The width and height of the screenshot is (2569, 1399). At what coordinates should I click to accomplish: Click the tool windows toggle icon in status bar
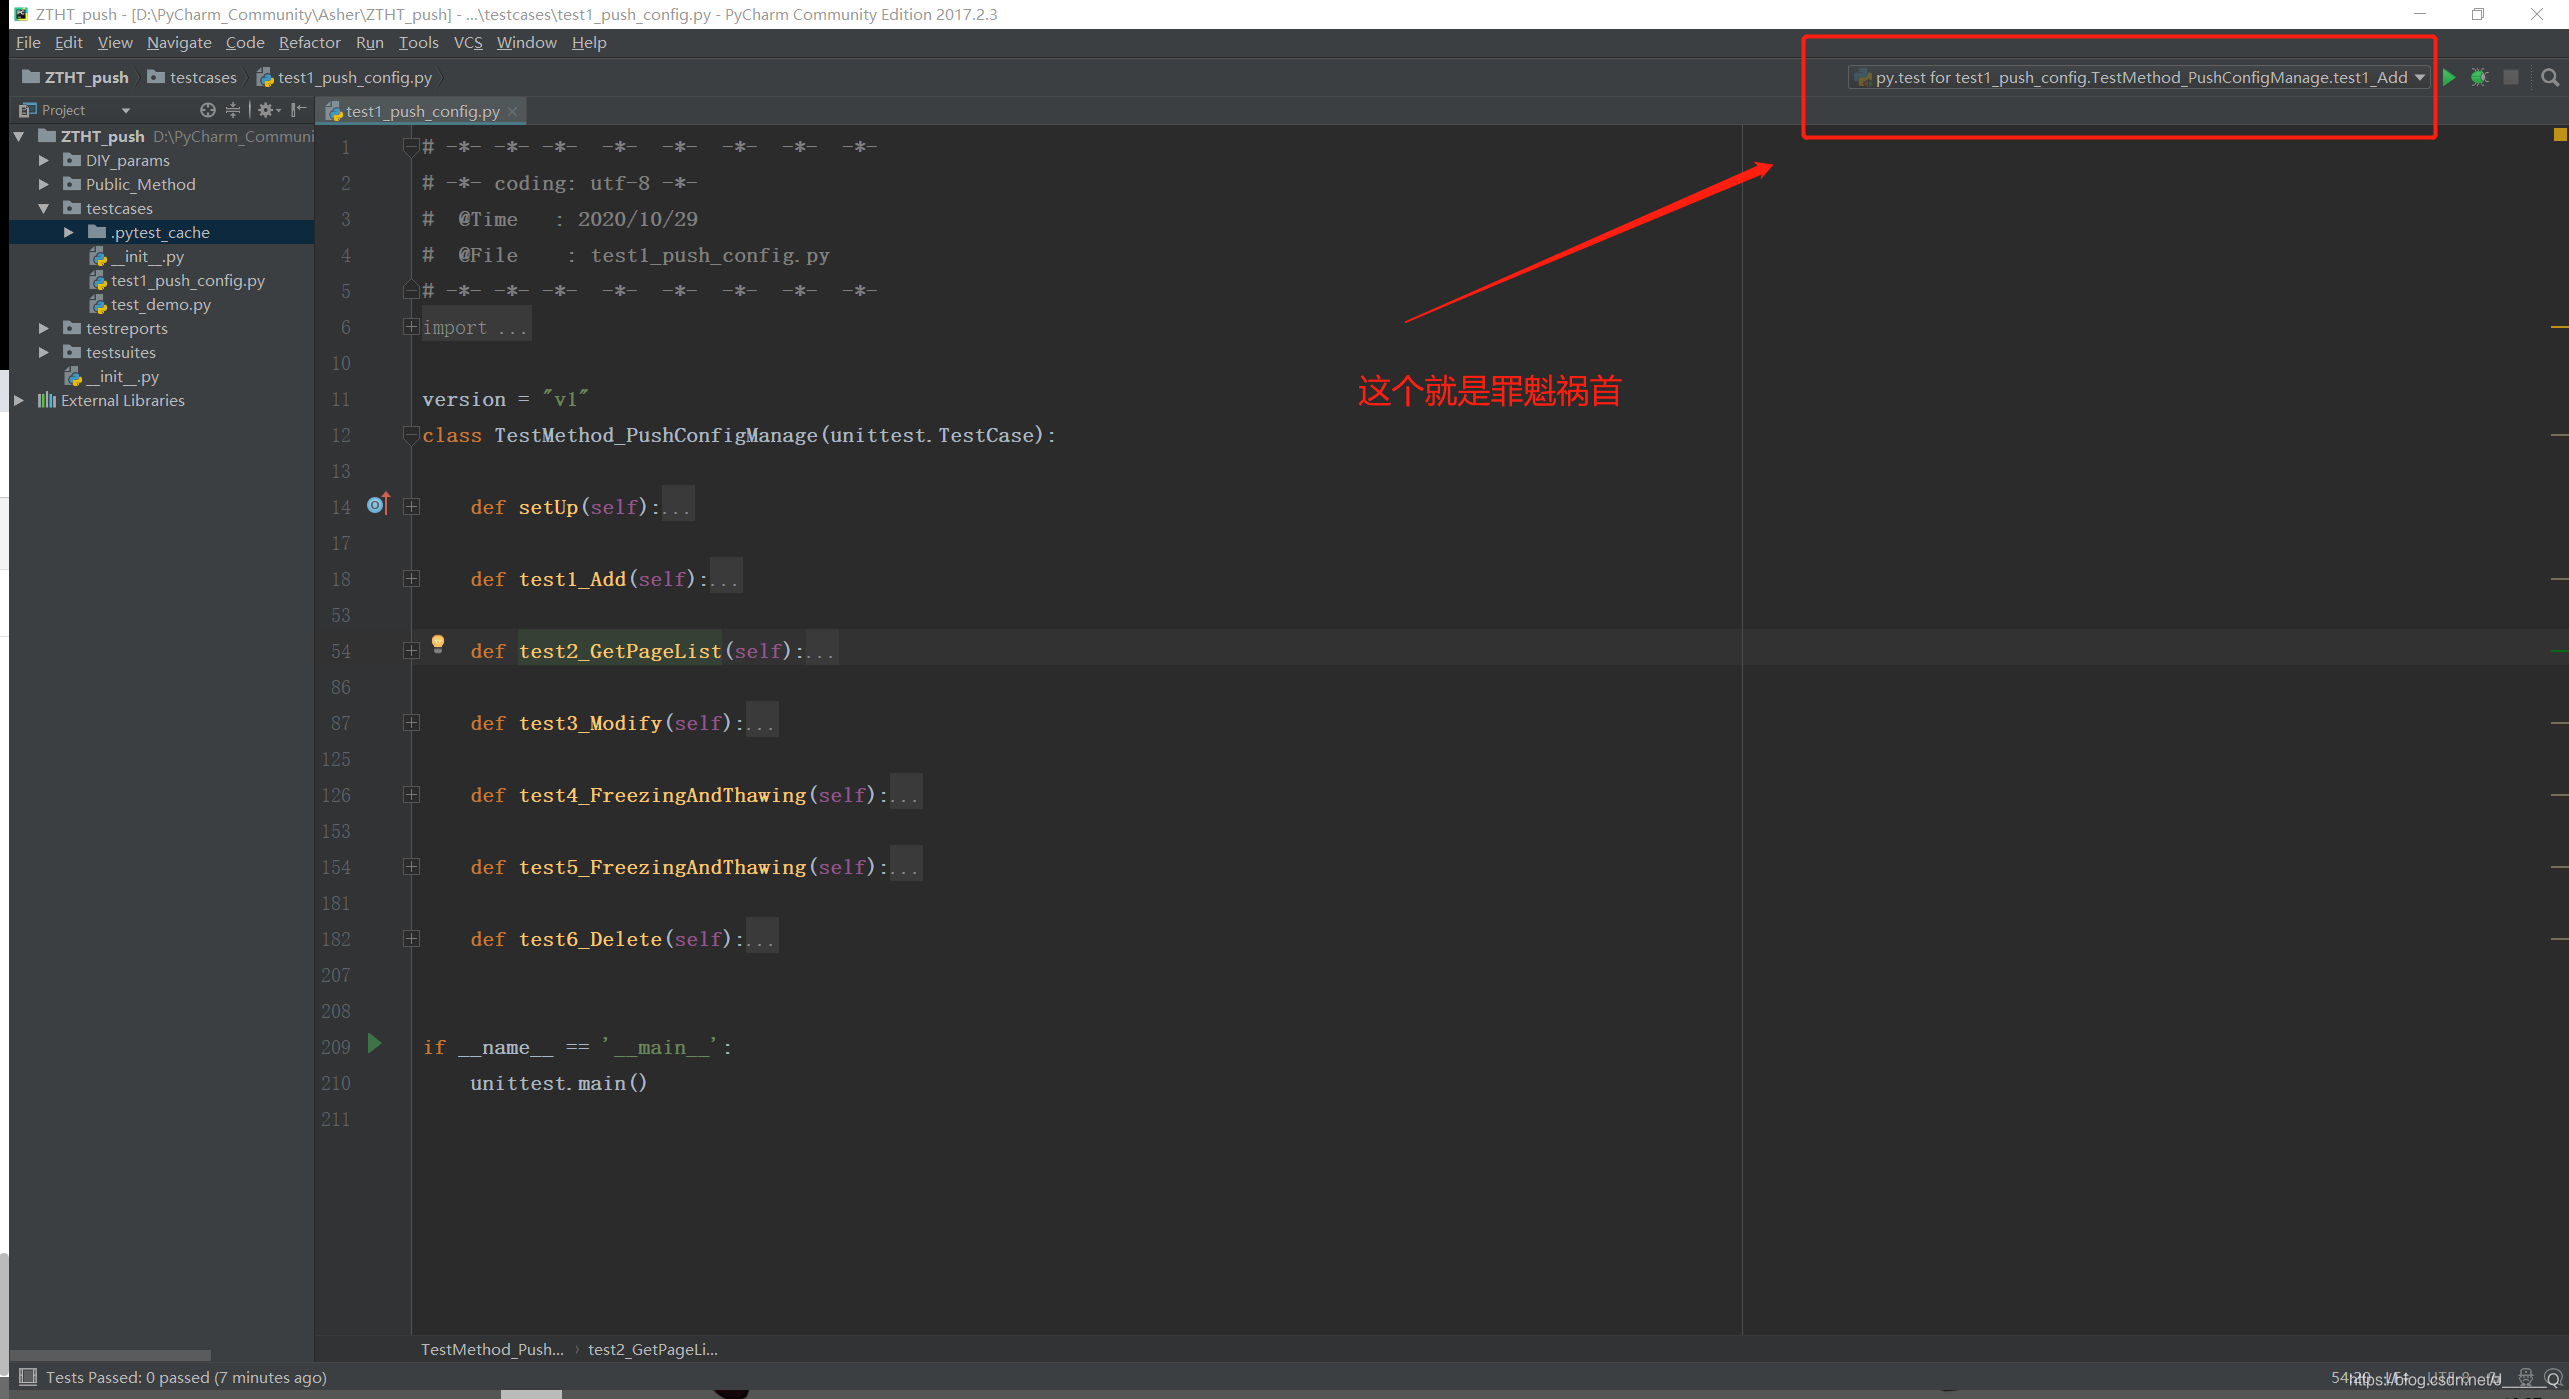click(x=28, y=1377)
